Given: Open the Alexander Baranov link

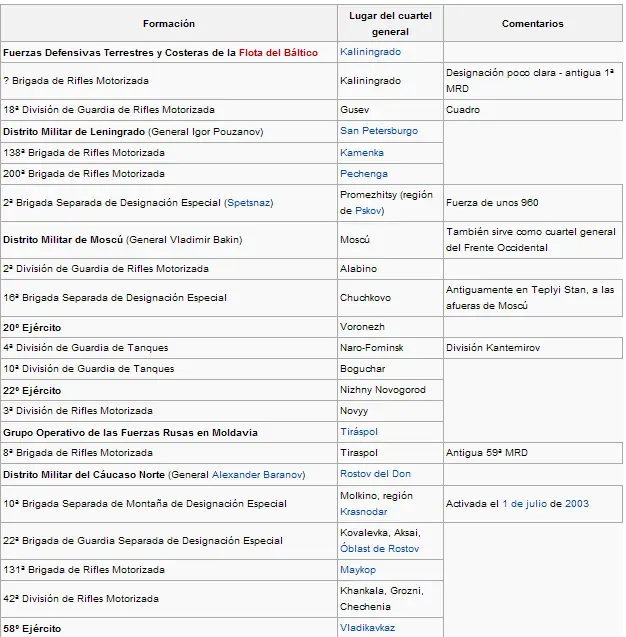Looking at the screenshot, I should pyautogui.click(x=257, y=475).
